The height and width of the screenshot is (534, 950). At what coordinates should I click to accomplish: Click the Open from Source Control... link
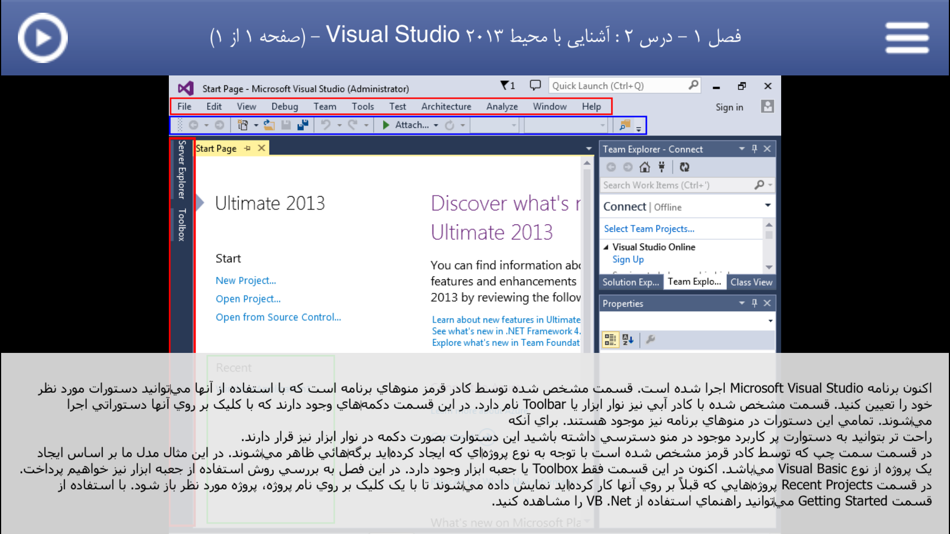pyautogui.click(x=278, y=317)
